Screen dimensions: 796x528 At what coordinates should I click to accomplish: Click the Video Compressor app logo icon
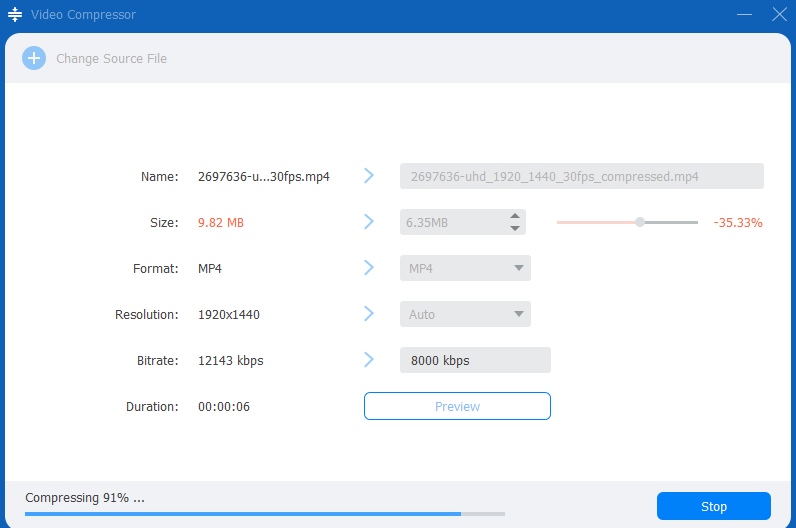pos(15,15)
